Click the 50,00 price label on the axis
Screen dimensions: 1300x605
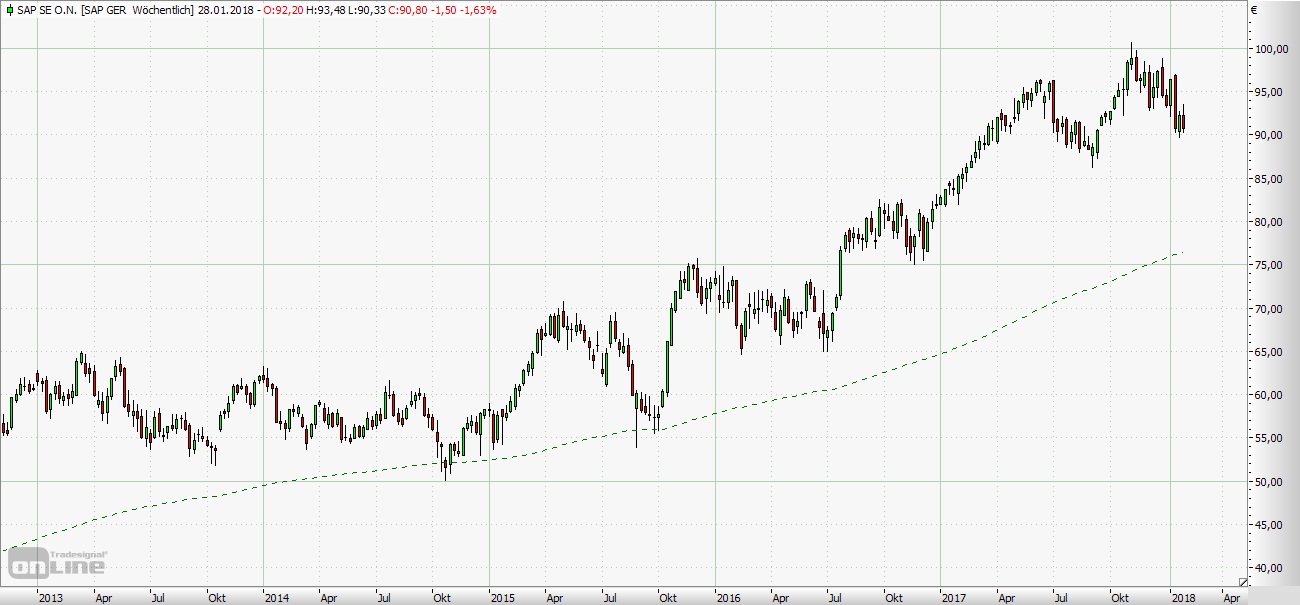click(1272, 482)
